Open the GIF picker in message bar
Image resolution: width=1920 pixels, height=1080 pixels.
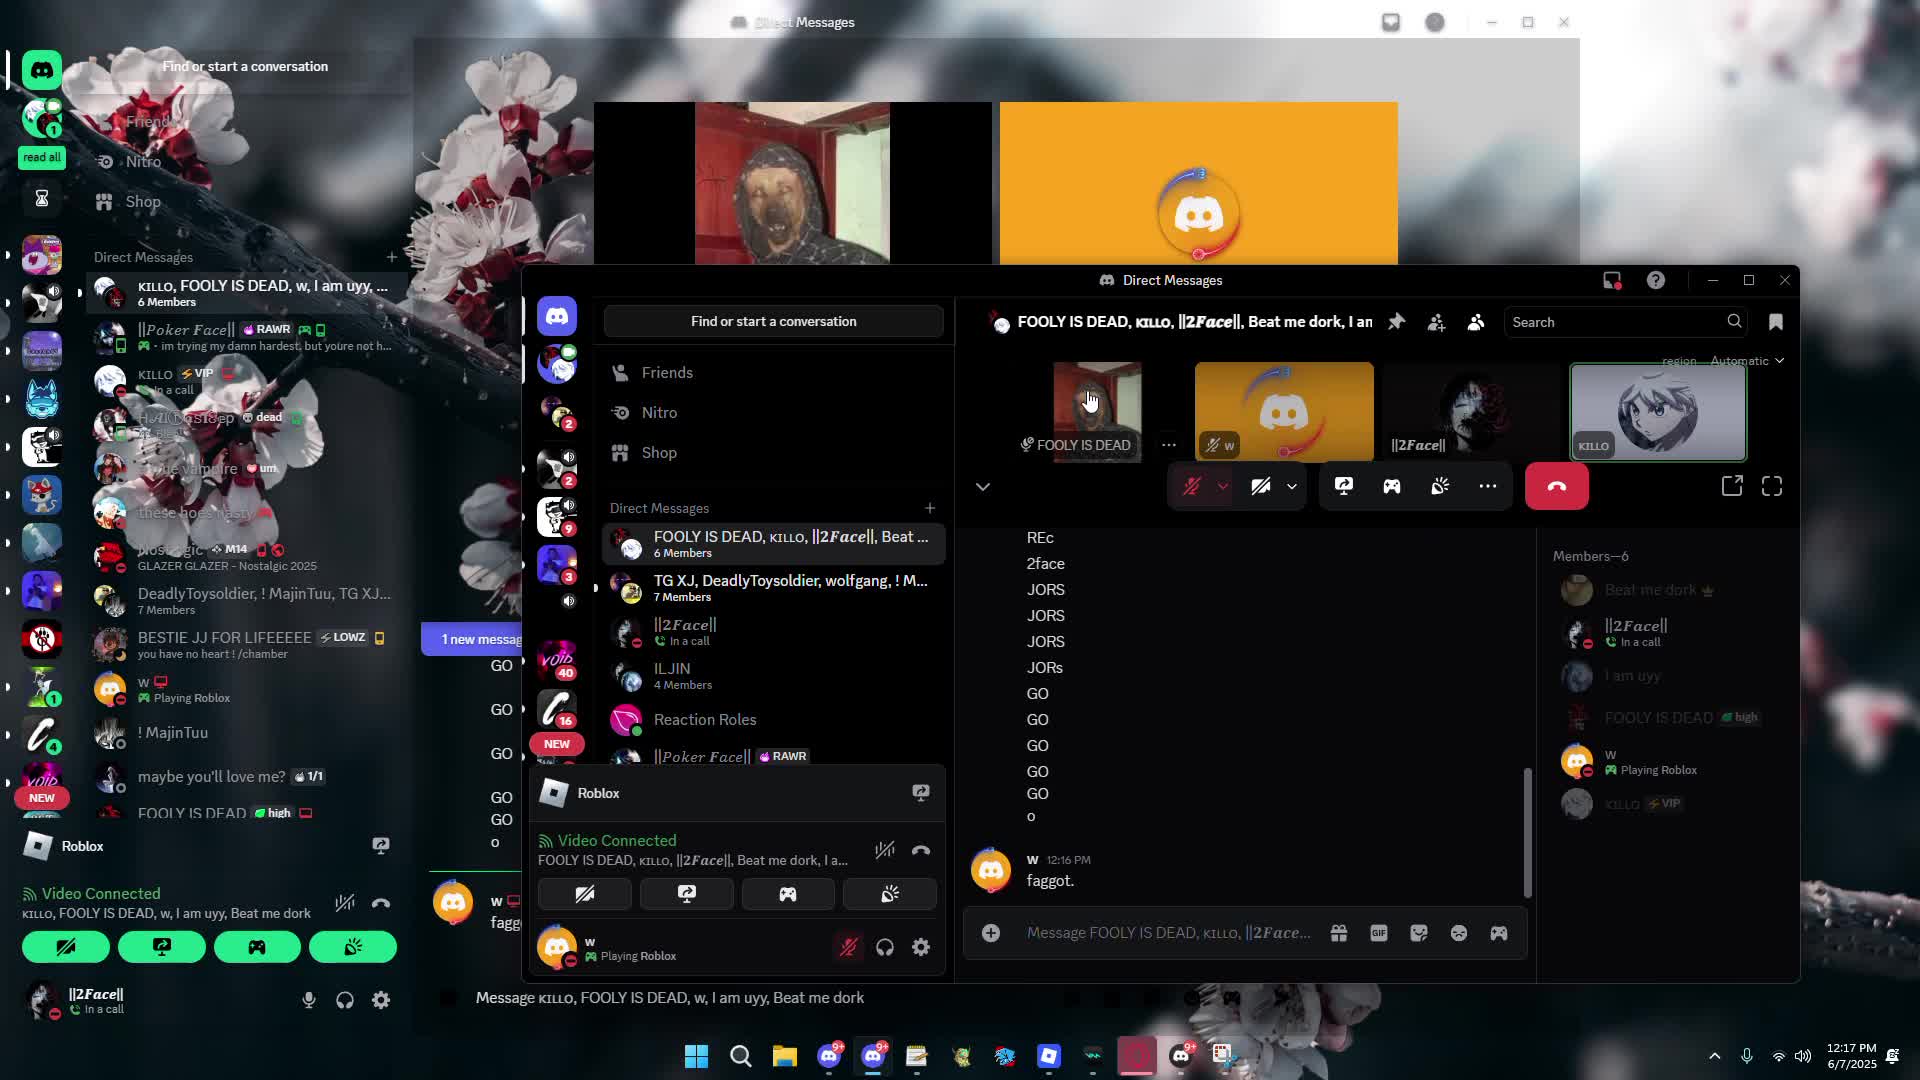1380,932
